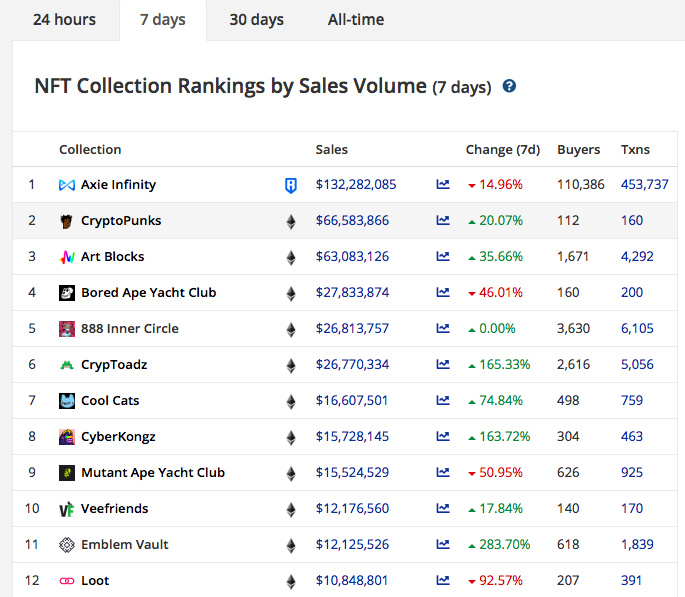Click the Ethereum icon in Art Blocks row

point(291,257)
